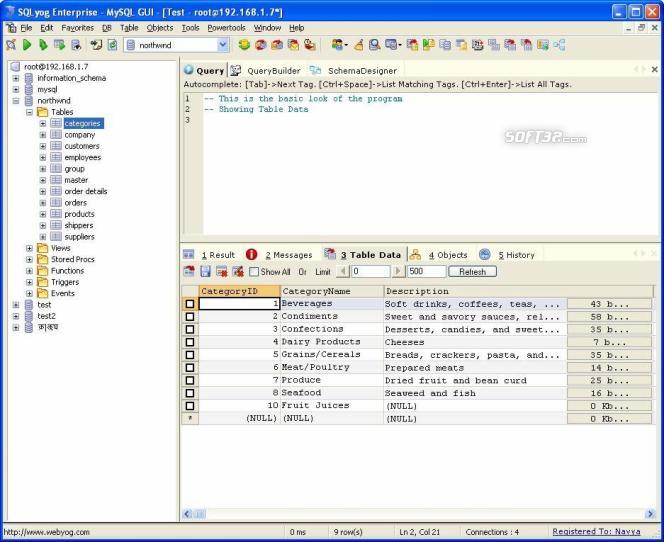Expand the Views folder in tree
Image resolution: width=664 pixels, height=542 pixels.
click(x=30, y=248)
